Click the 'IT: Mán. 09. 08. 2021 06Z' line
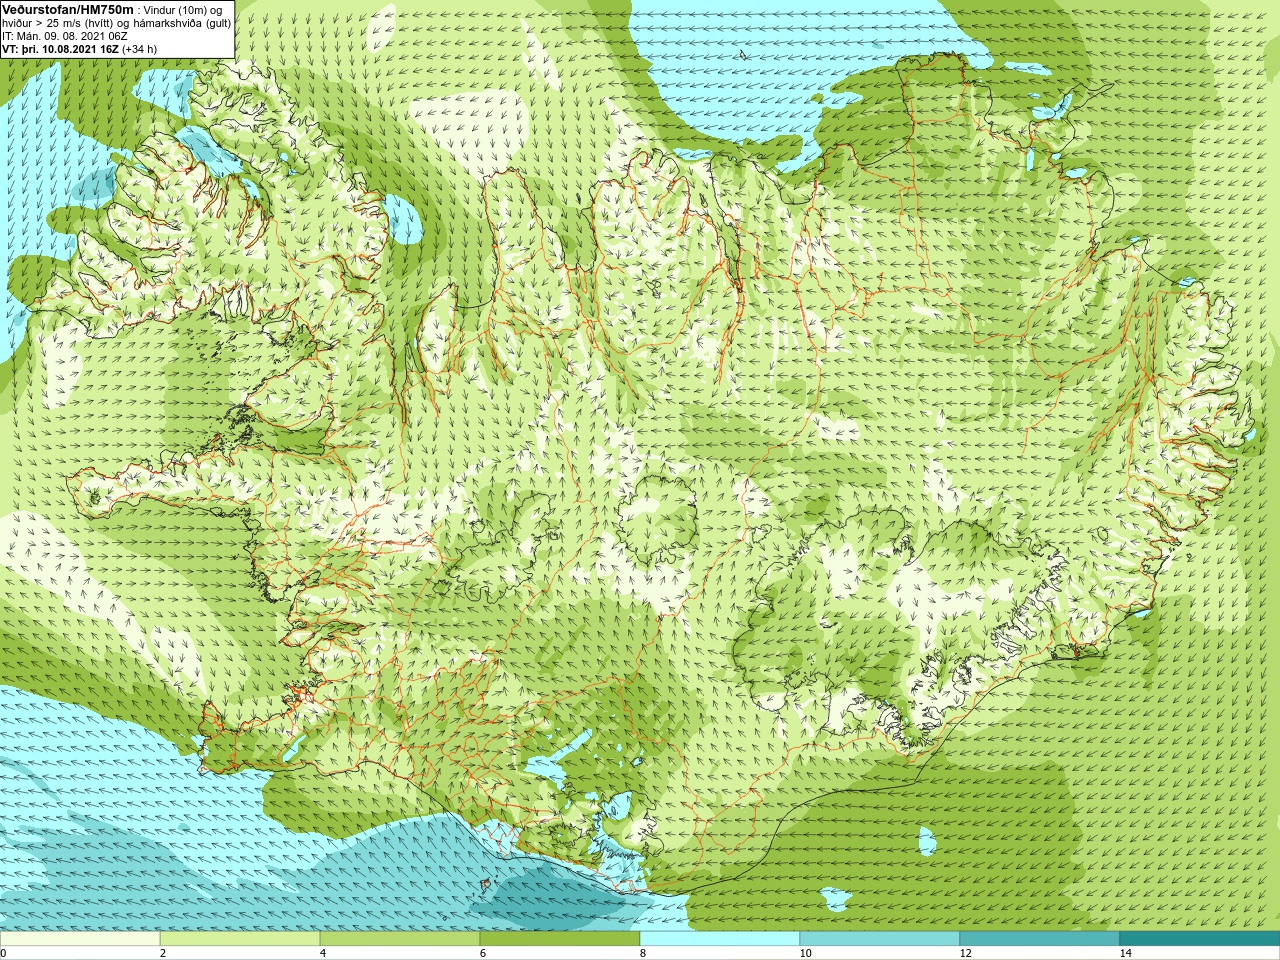This screenshot has width=1280, height=960. [x=64, y=36]
